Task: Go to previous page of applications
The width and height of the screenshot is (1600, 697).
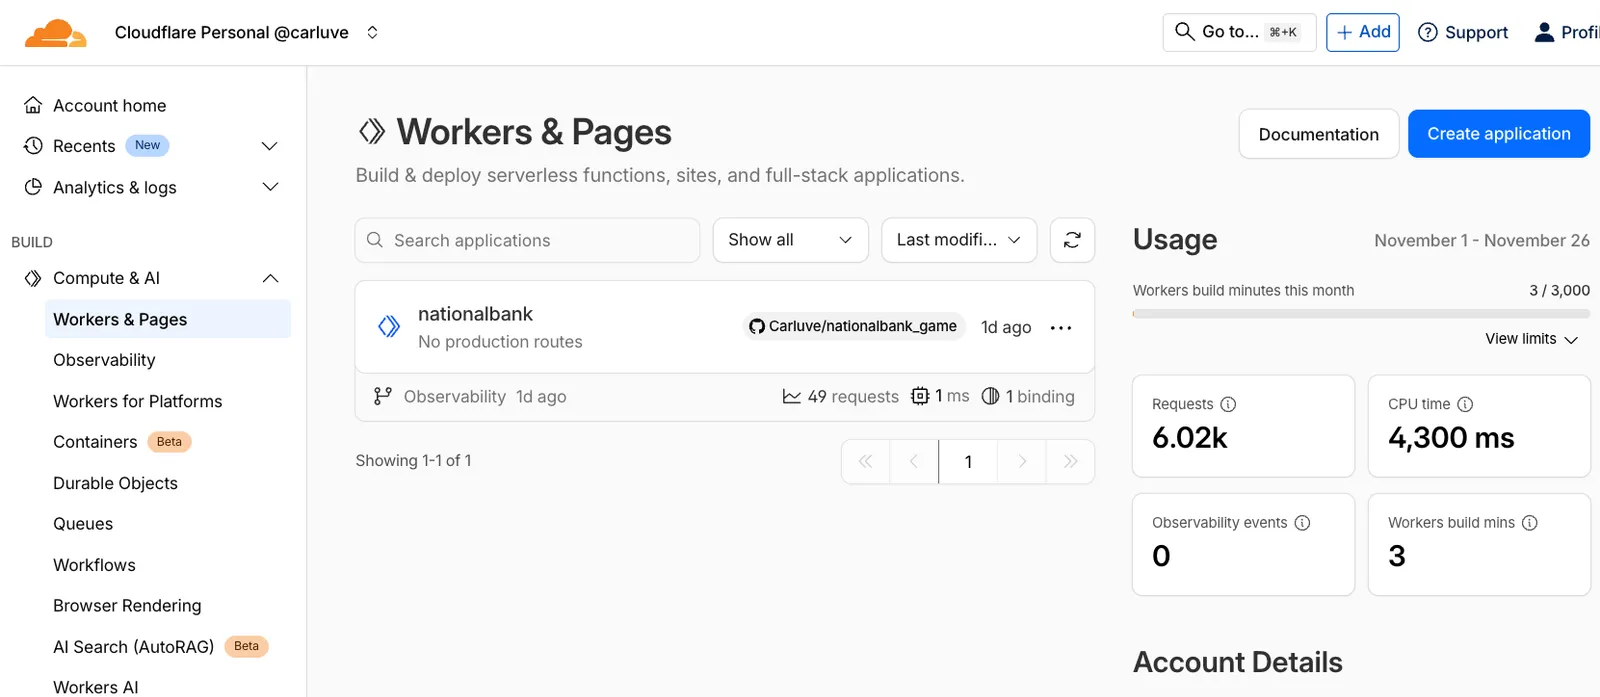Action: click(914, 461)
